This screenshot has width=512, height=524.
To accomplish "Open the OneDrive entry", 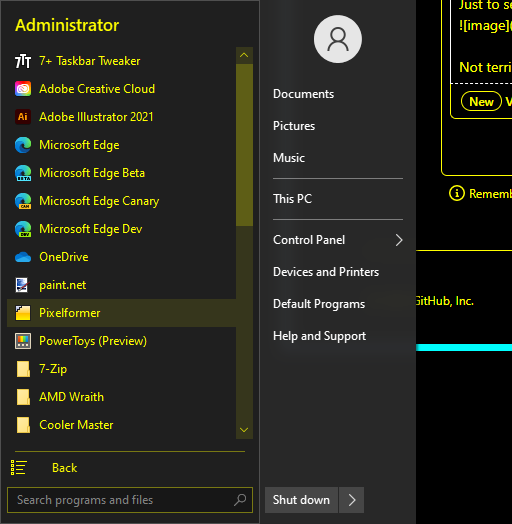I will 122,257.
